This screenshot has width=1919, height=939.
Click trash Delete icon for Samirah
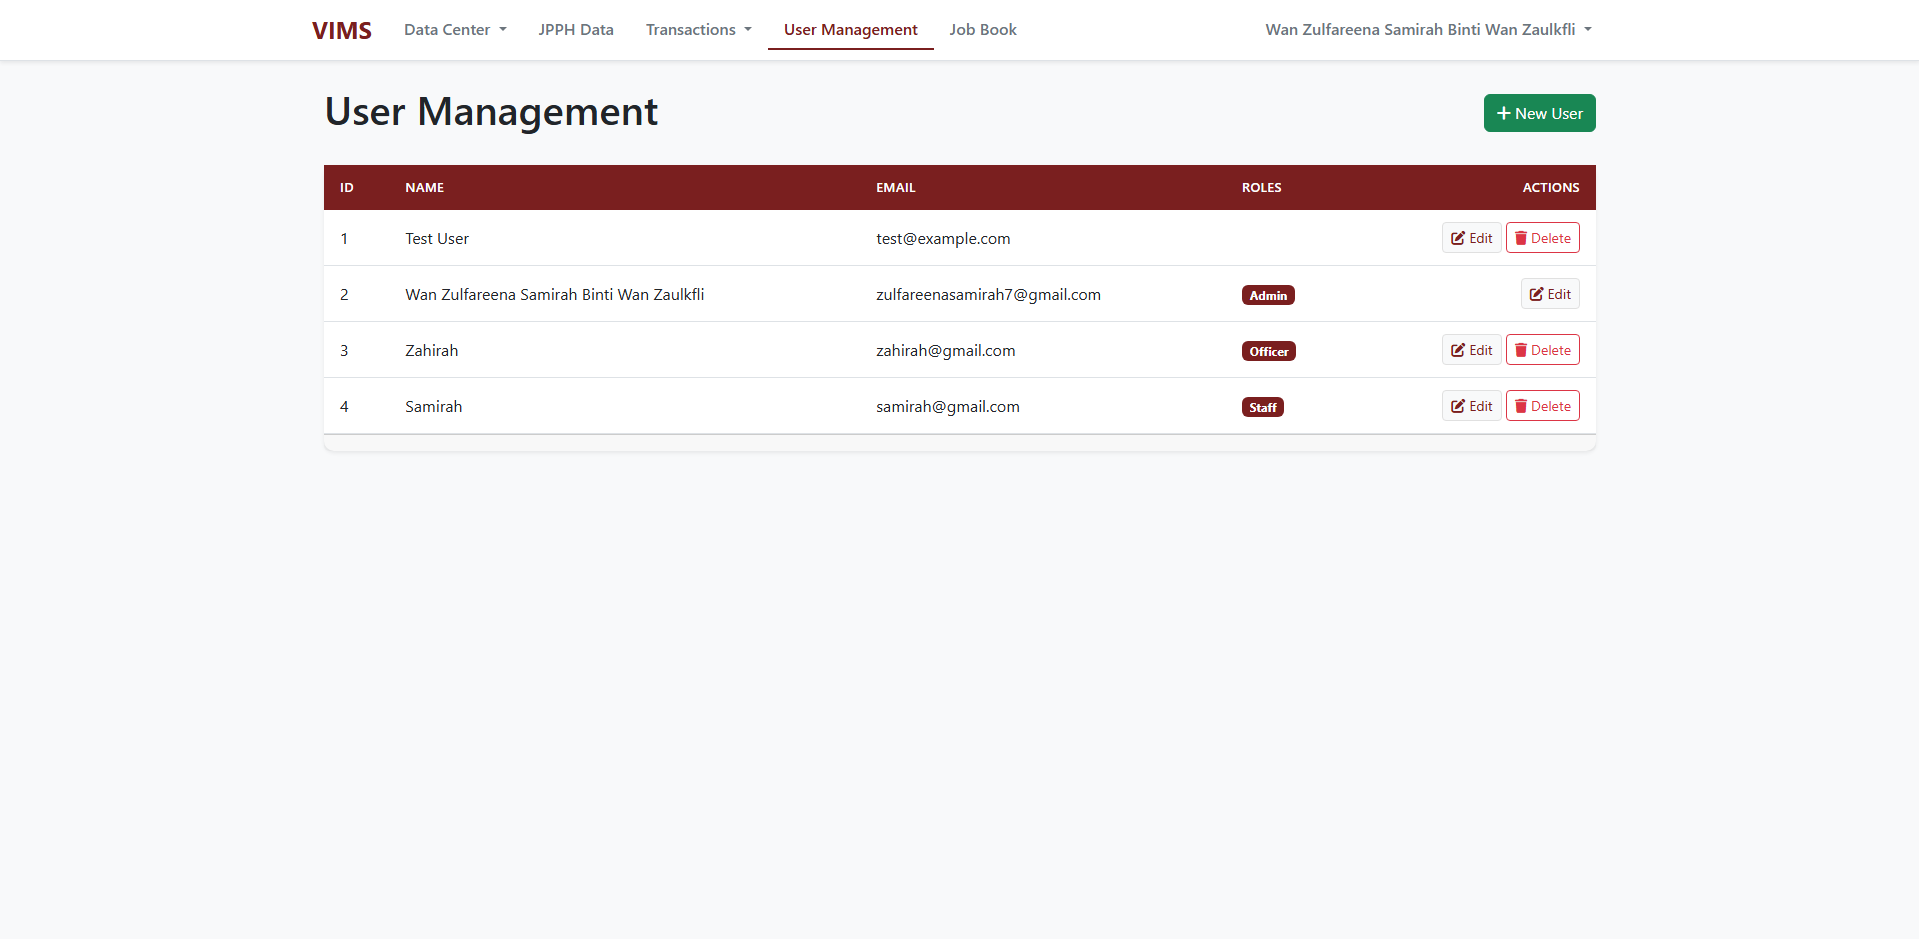[1521, 406]
